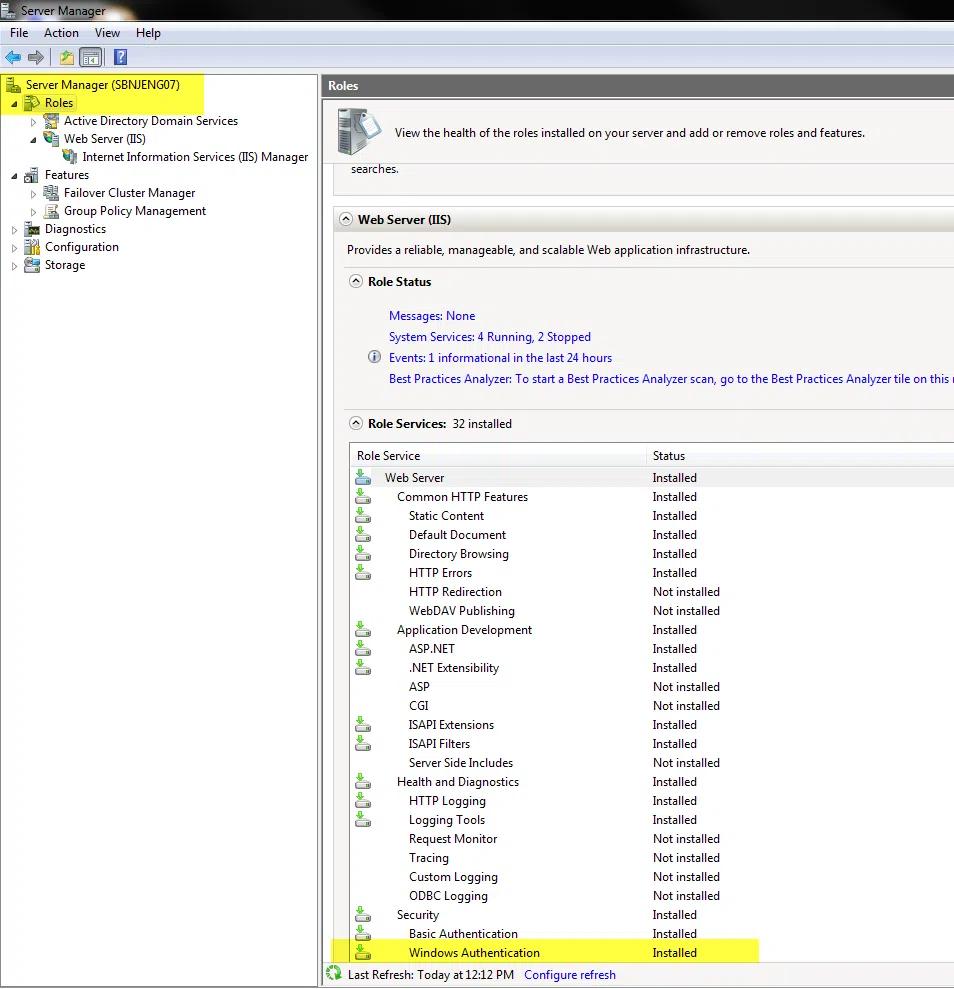Click the Server Manager root node icon
Screen dimensions: 954x989
click(13, 85)
